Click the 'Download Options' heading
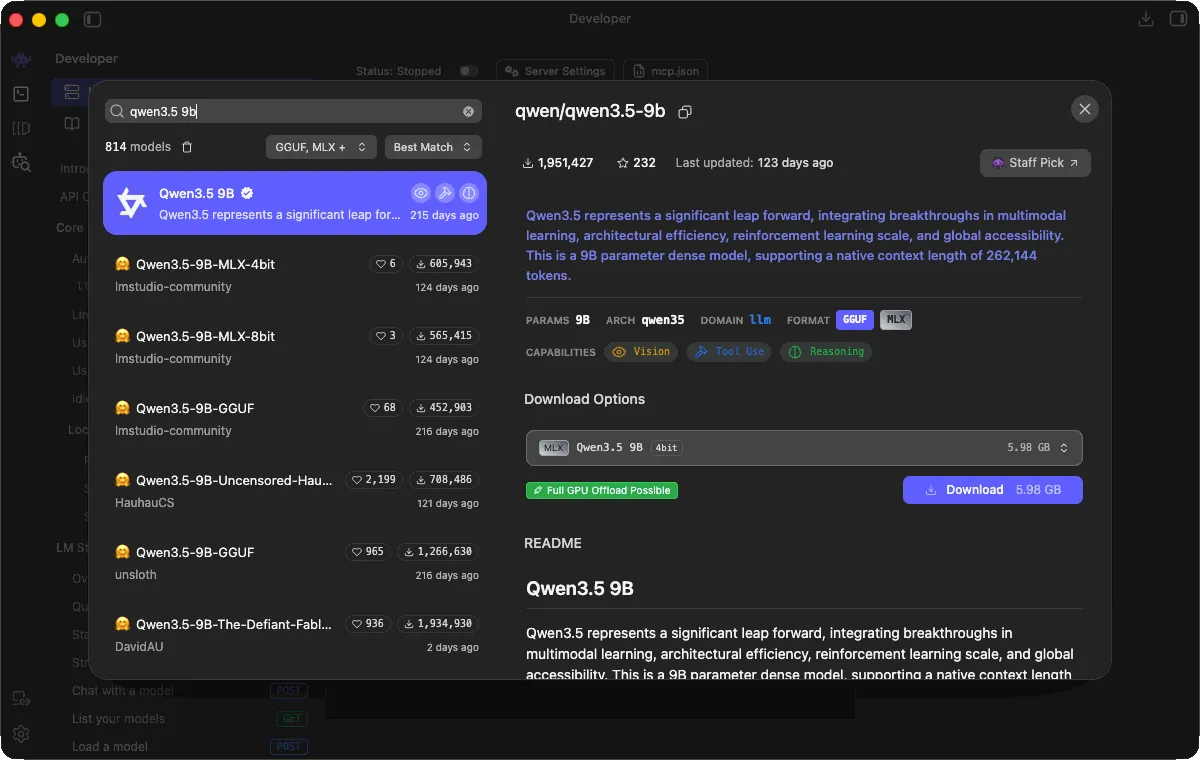The height and width of the screenshot is (760, 1200). tap(585, 399)
